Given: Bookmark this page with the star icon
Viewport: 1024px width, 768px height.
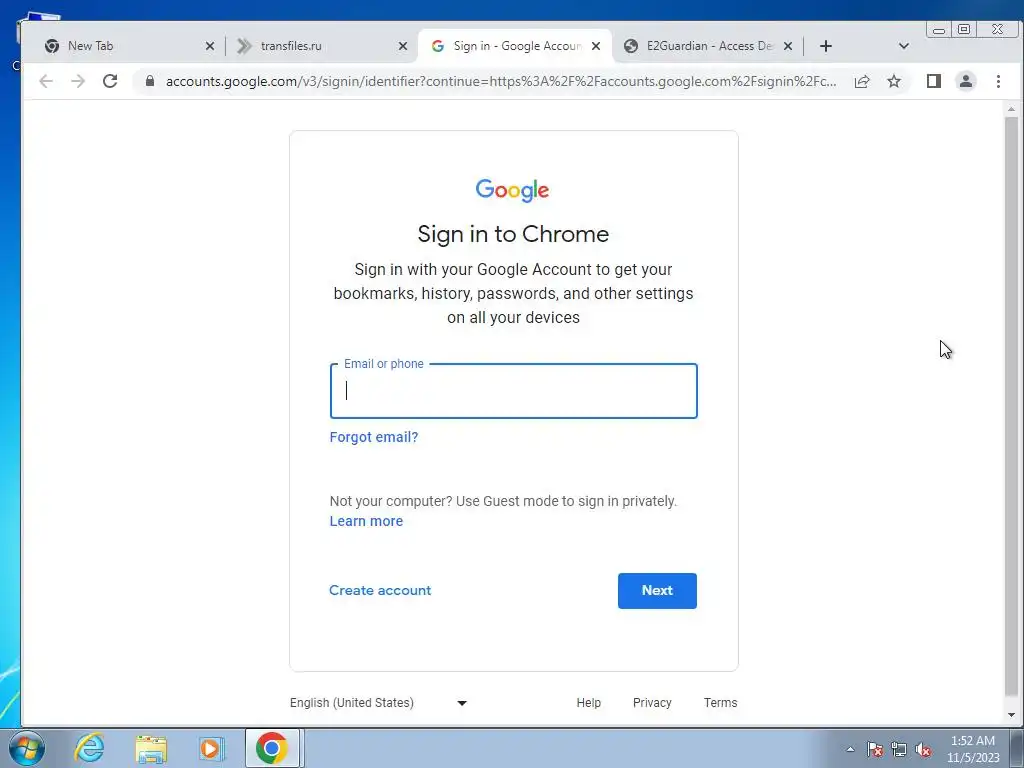Looking at the screenshot, I should (x=894, y=81).
